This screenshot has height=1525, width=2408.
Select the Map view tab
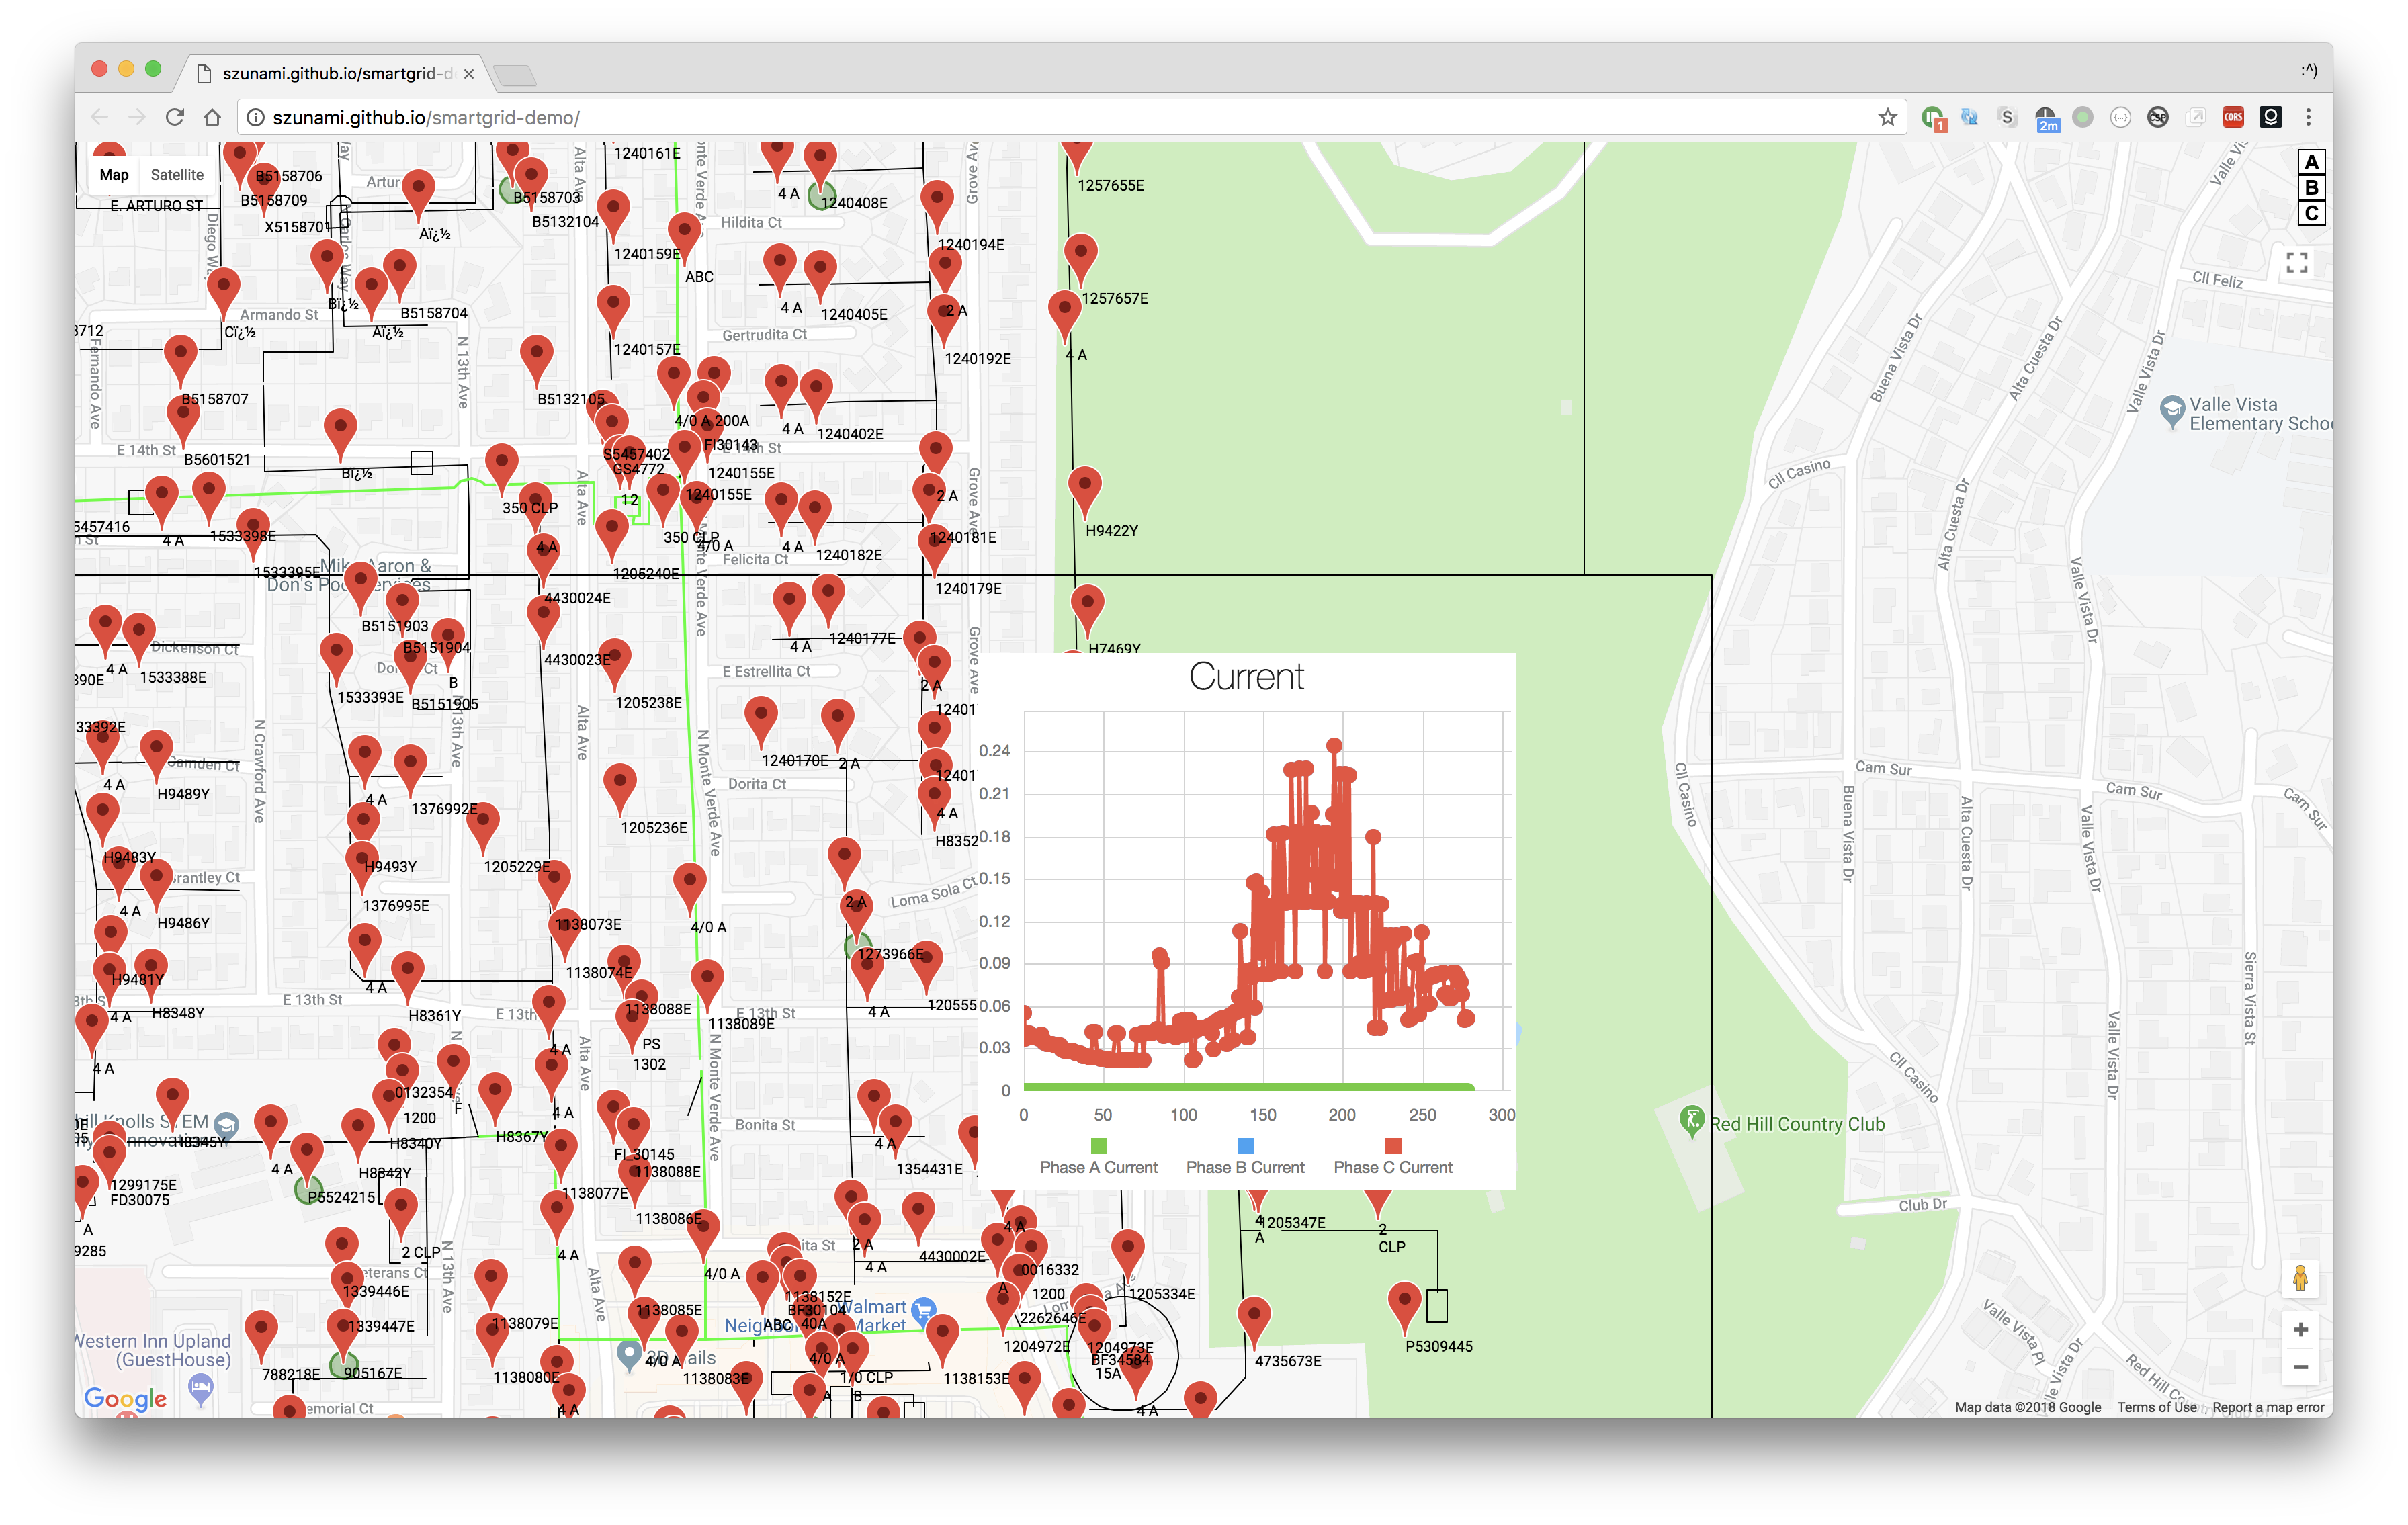point(114,175)
